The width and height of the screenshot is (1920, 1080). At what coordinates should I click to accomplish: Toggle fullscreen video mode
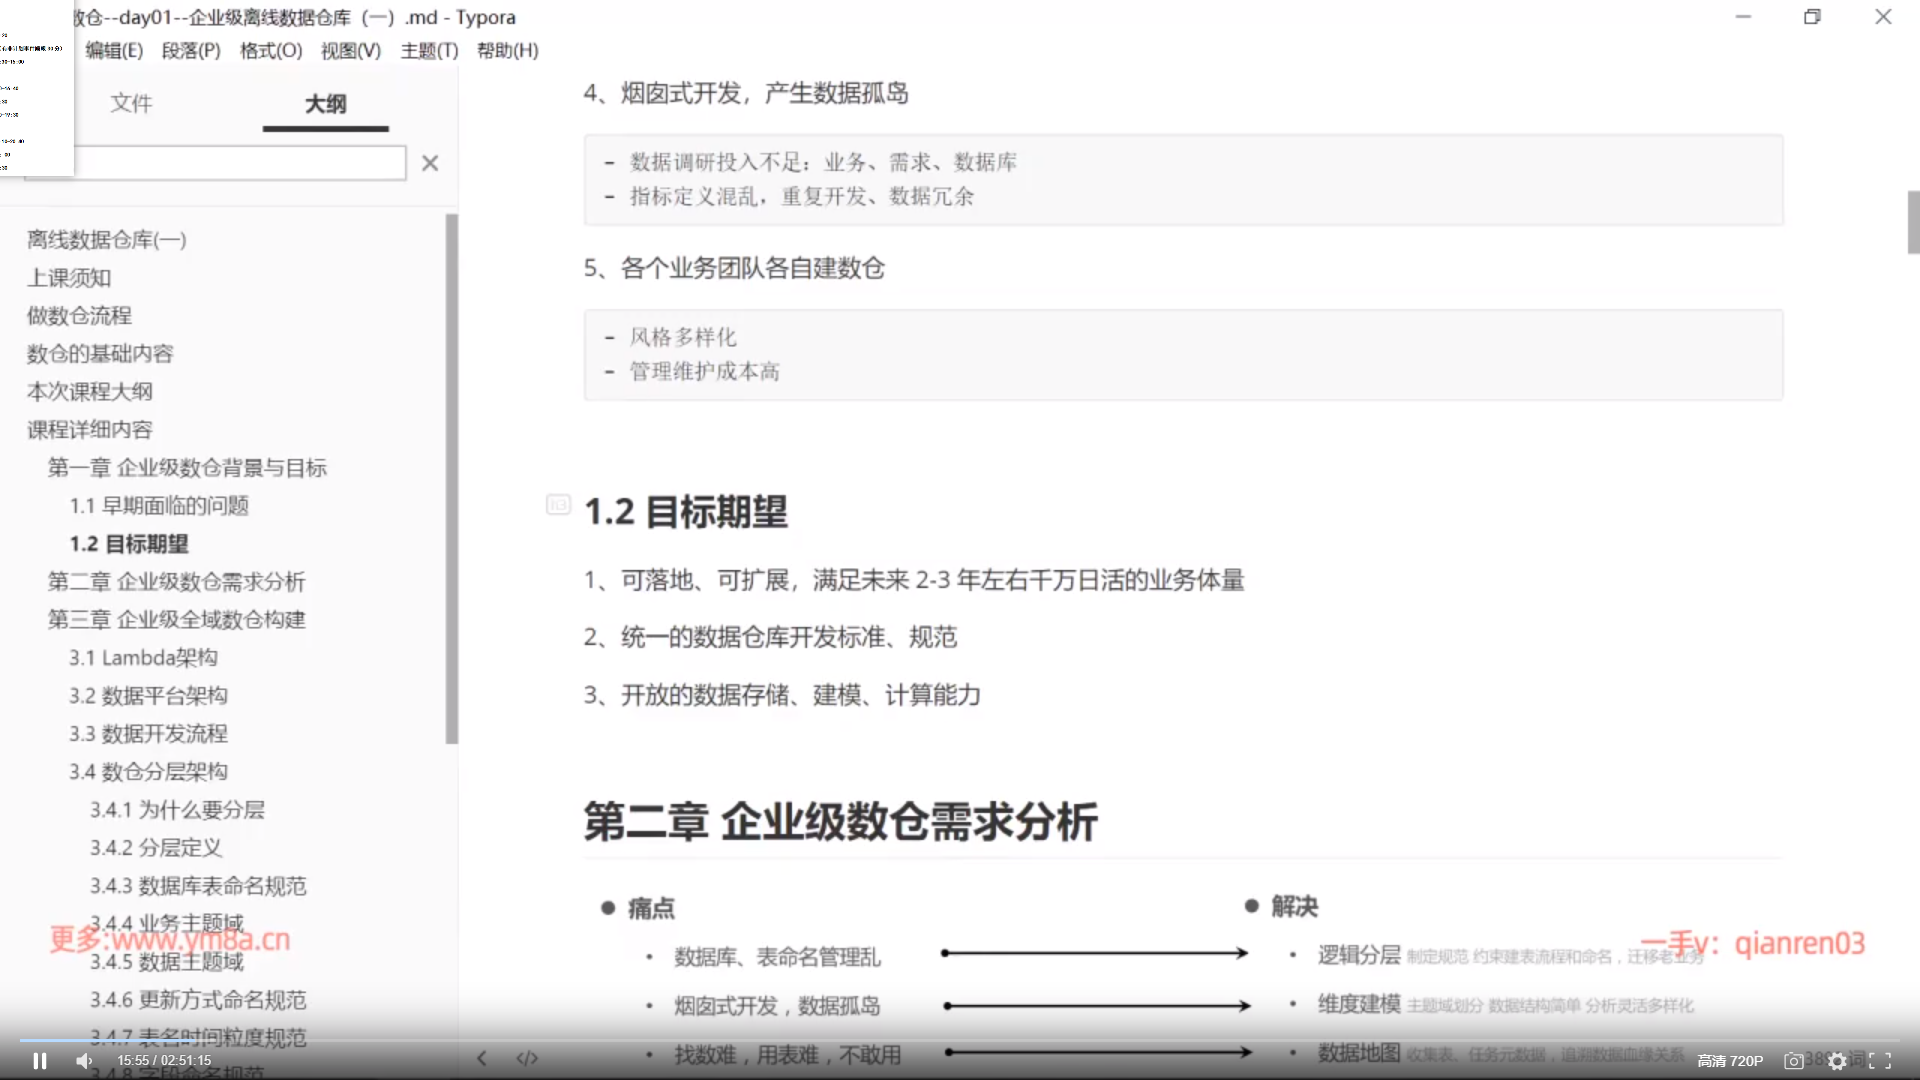1880,1061
